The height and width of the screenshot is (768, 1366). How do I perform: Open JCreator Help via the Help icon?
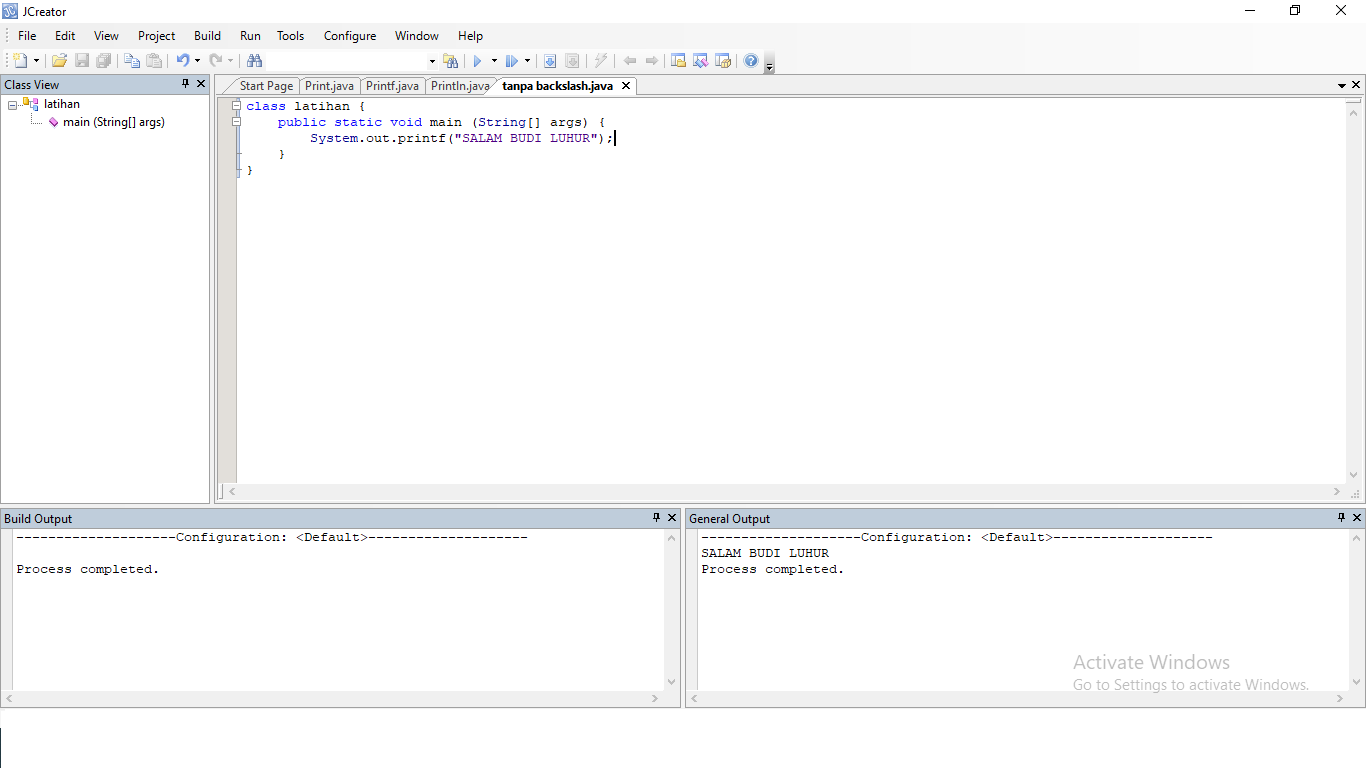751,60
